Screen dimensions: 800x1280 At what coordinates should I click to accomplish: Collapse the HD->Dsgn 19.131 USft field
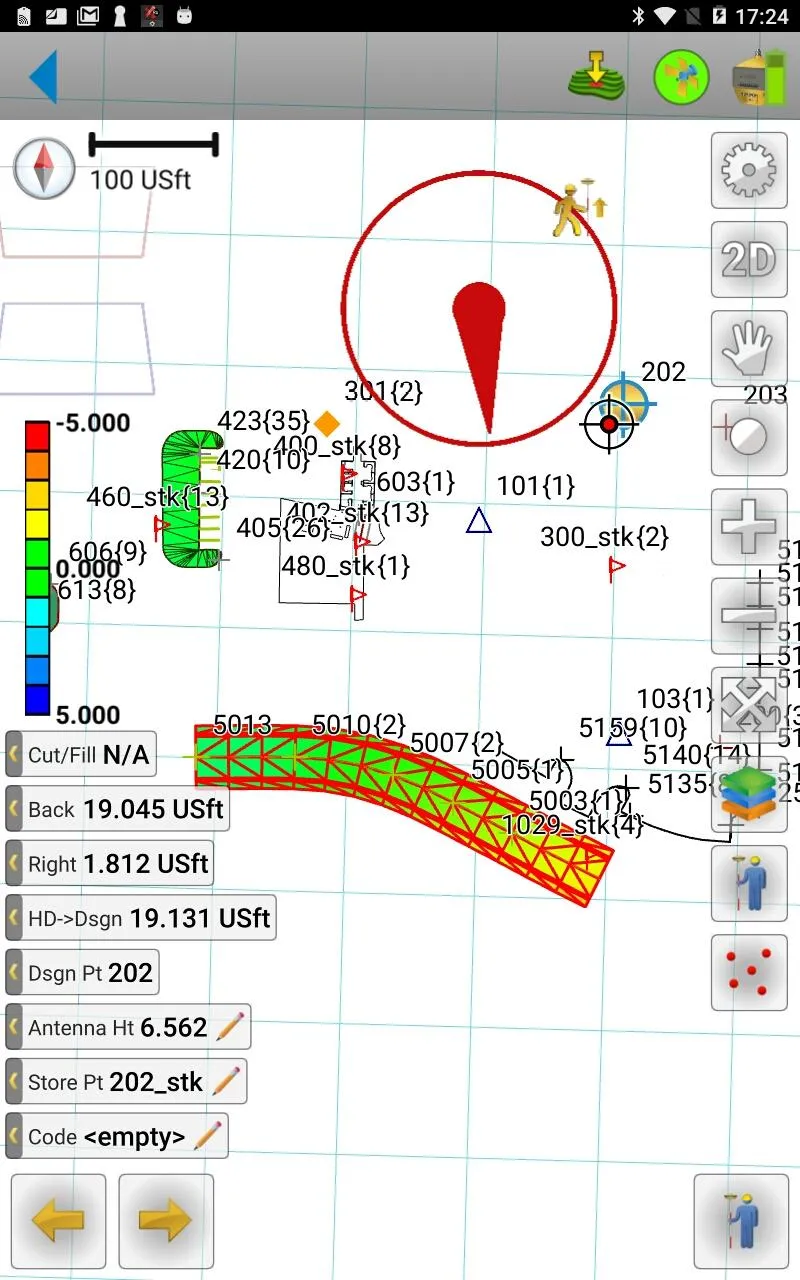(x=14, y=918)
